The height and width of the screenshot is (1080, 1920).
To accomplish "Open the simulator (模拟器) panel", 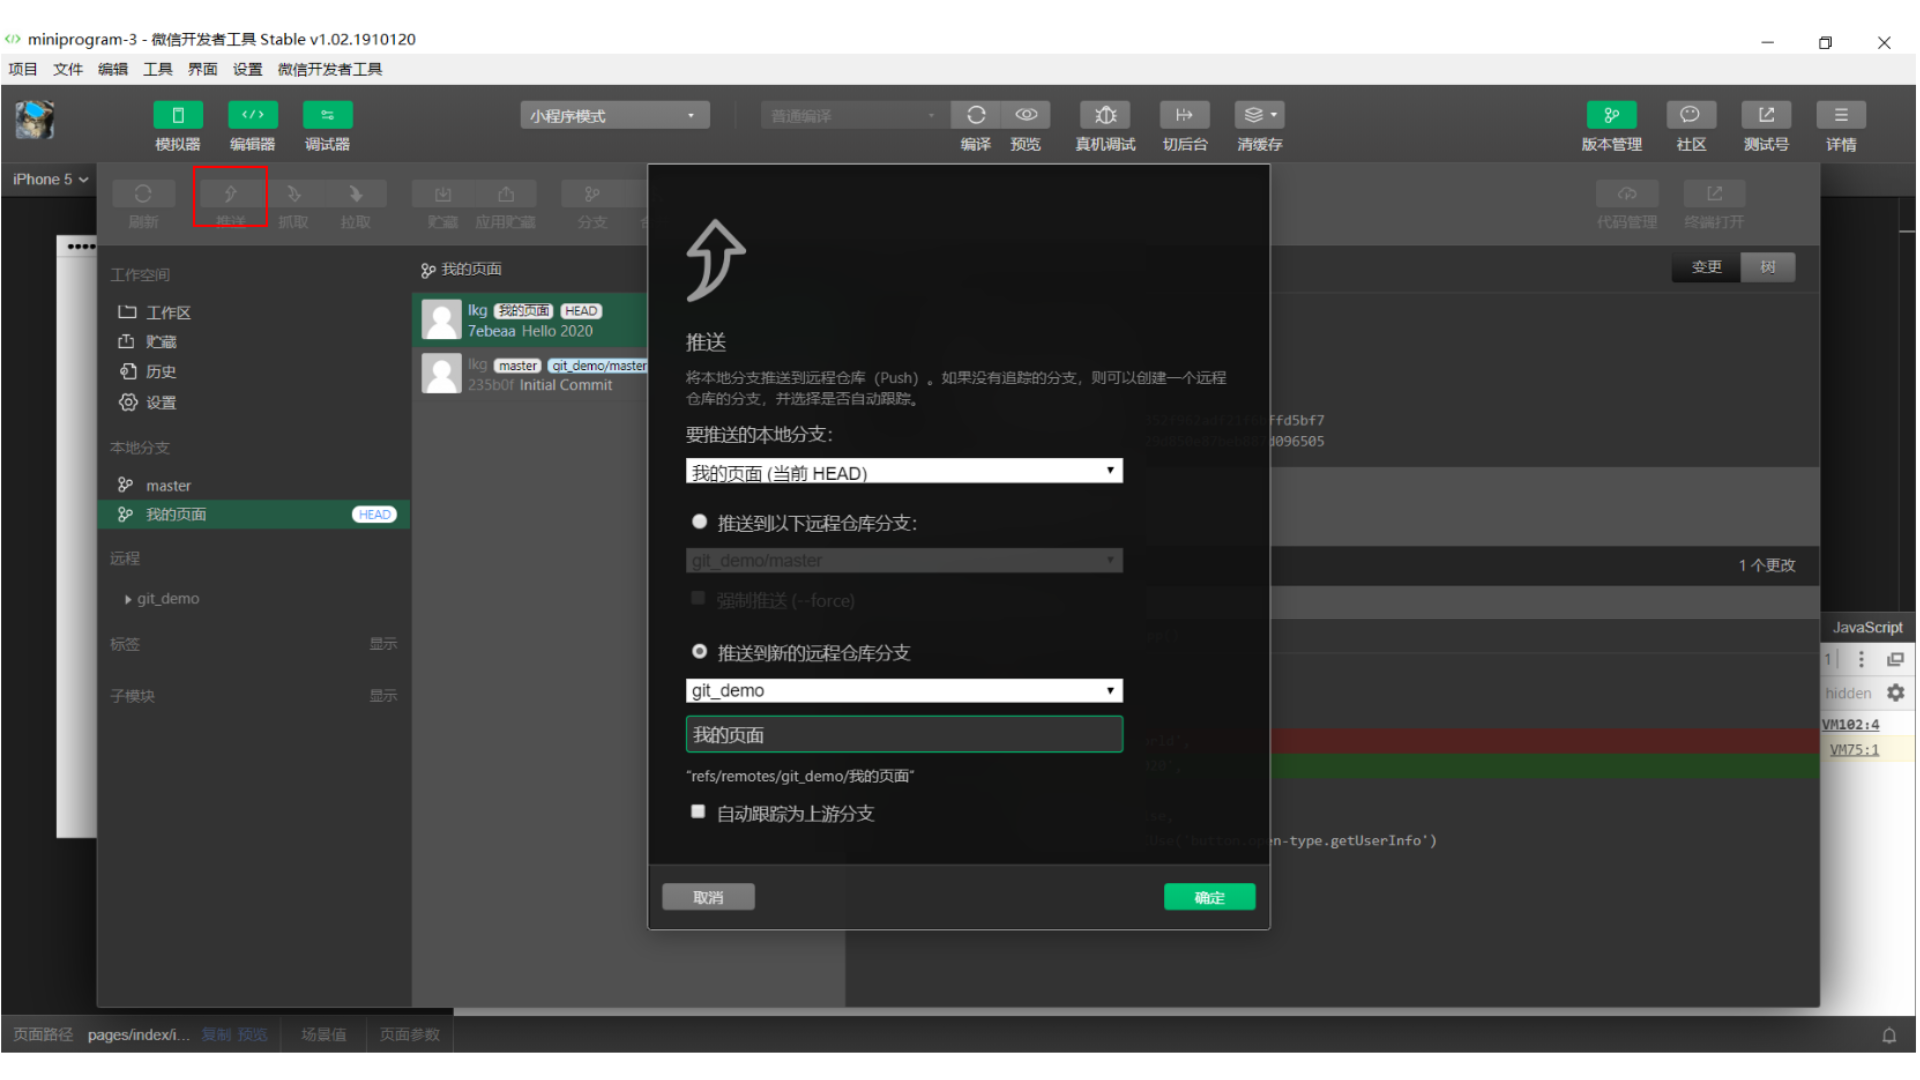I will click(178, 115).
